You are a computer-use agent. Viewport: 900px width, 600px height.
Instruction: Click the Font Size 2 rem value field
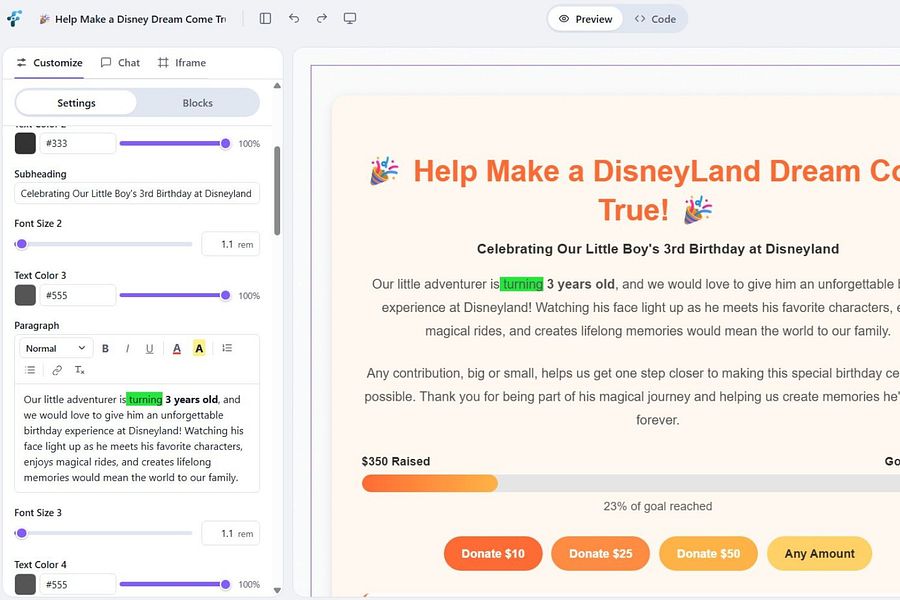point(231,244)
